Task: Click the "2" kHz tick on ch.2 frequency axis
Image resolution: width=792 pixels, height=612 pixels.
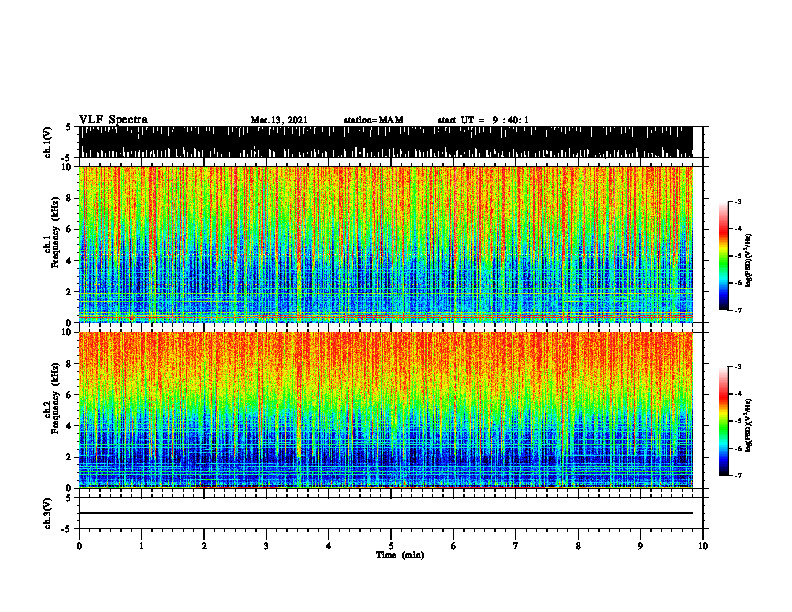Action: (x=69, y=457)
